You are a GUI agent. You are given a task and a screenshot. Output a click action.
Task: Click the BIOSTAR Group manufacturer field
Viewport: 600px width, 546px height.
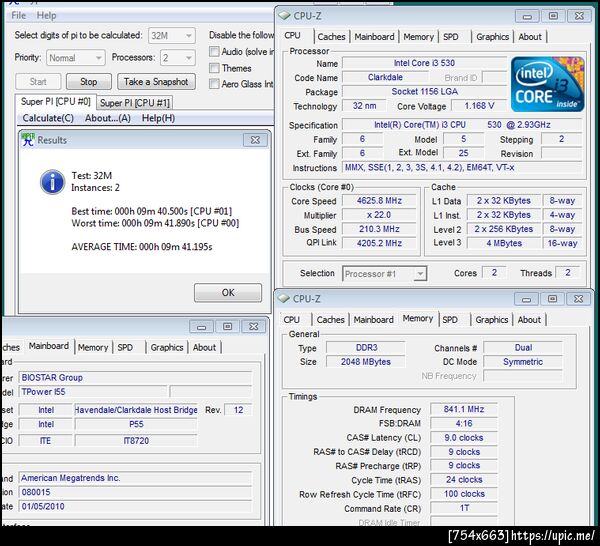[135, 378]
